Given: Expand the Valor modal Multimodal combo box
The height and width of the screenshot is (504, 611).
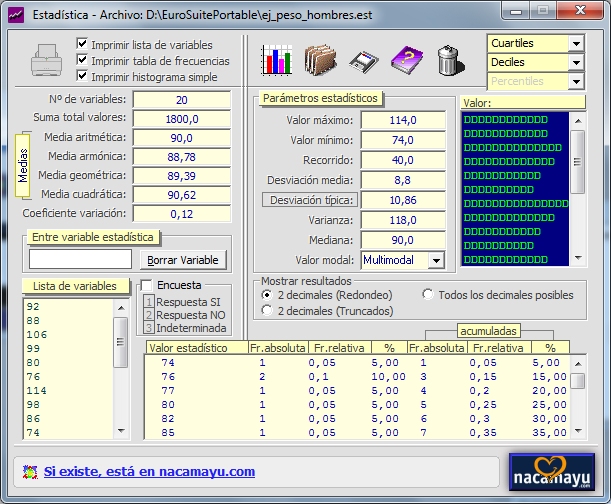Looking at the screenshot, I should (435, 260).
